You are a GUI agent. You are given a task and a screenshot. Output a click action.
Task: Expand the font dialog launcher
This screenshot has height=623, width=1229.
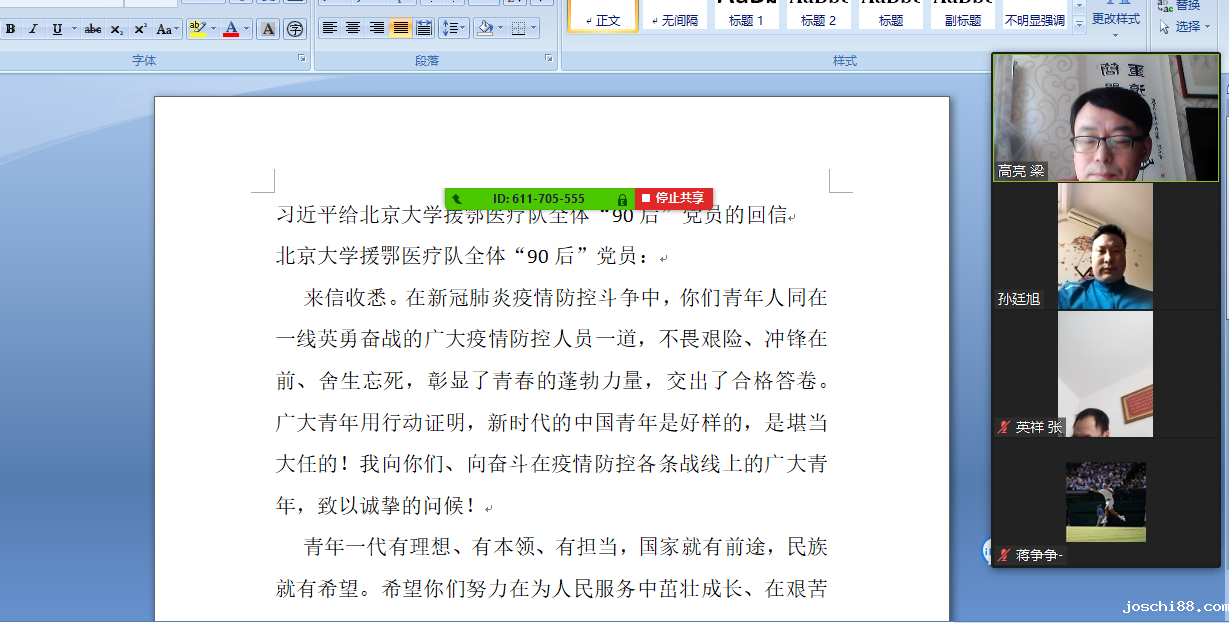pyautogui.click(x=302, y=60)
